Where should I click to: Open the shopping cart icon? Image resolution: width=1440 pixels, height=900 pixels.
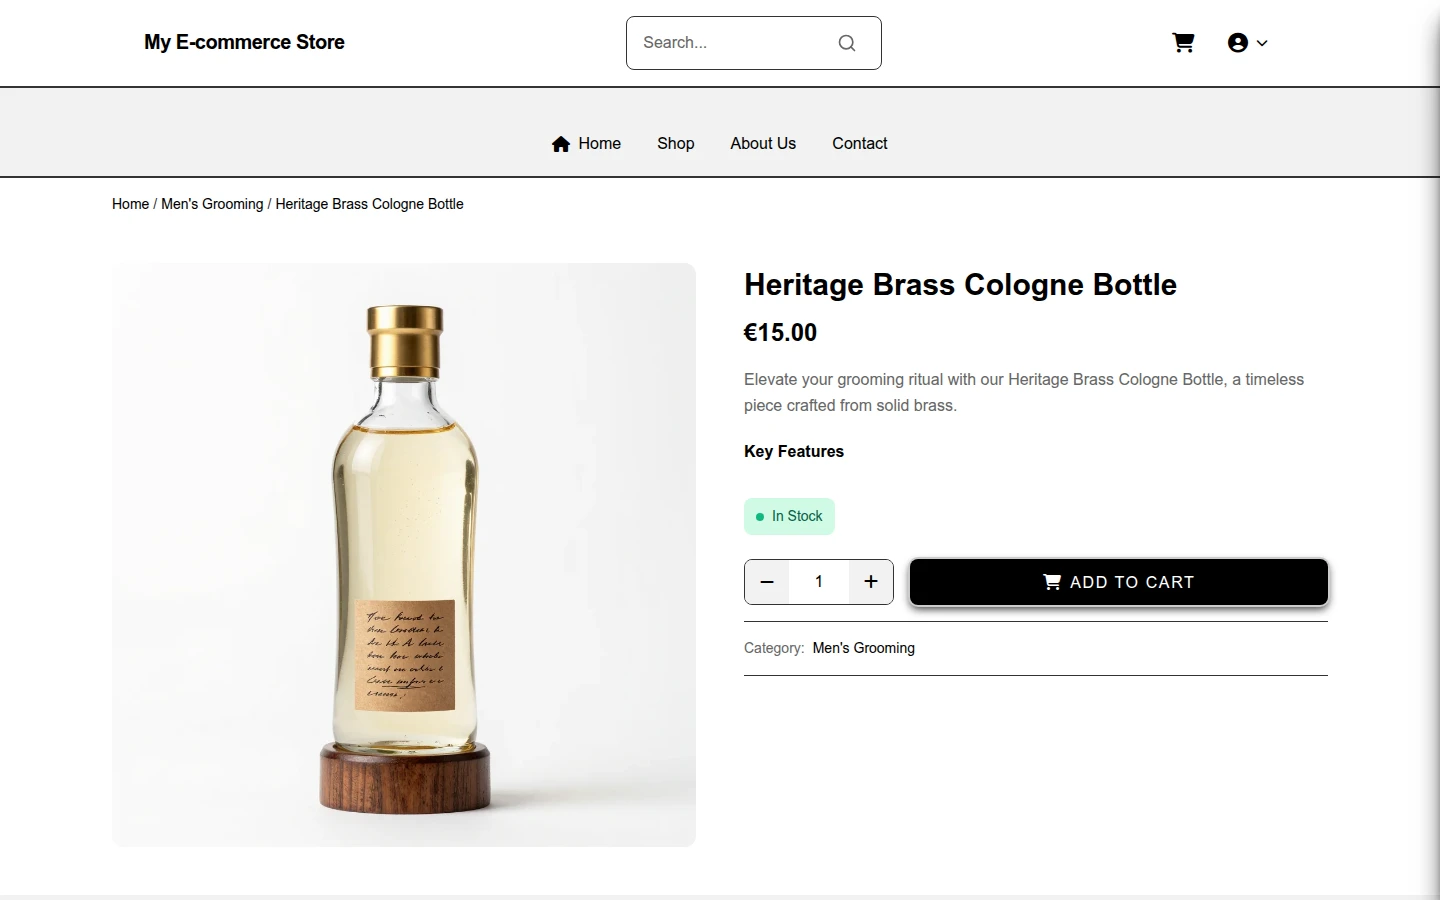(1183, 43)
